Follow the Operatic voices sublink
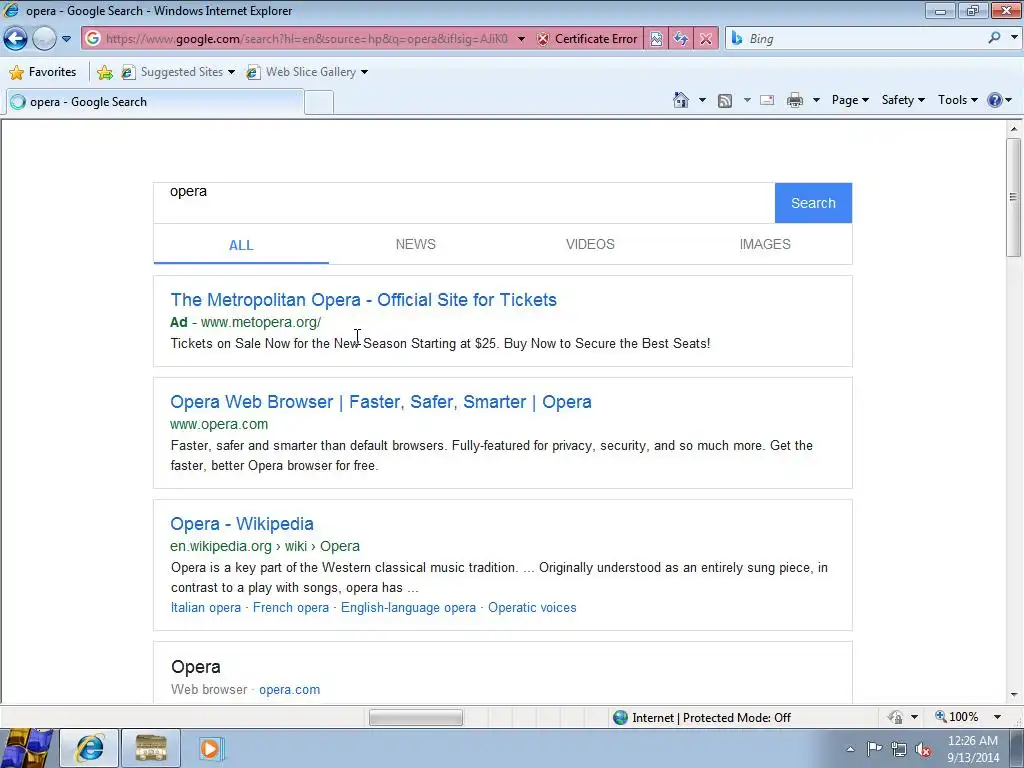 pyautogui.click(x=532, y=607)
